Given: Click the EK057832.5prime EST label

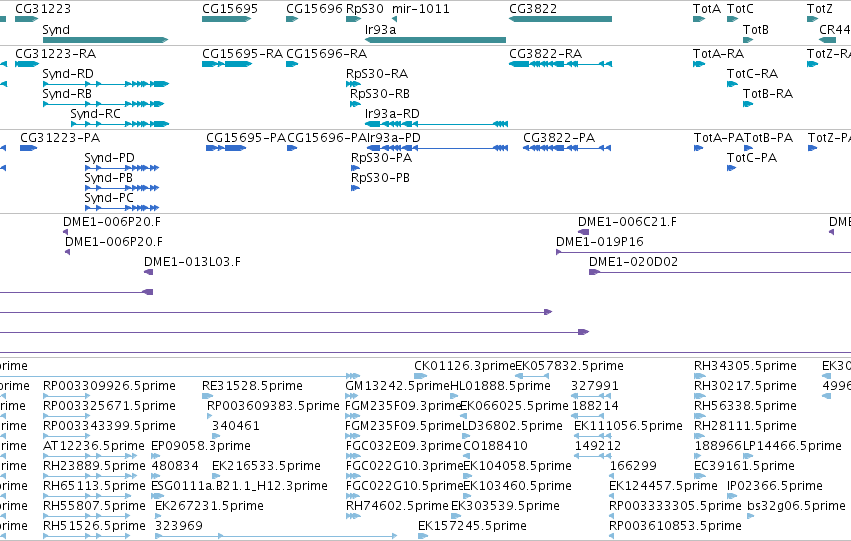Looking at the screenshot, I should click(569, 366).
